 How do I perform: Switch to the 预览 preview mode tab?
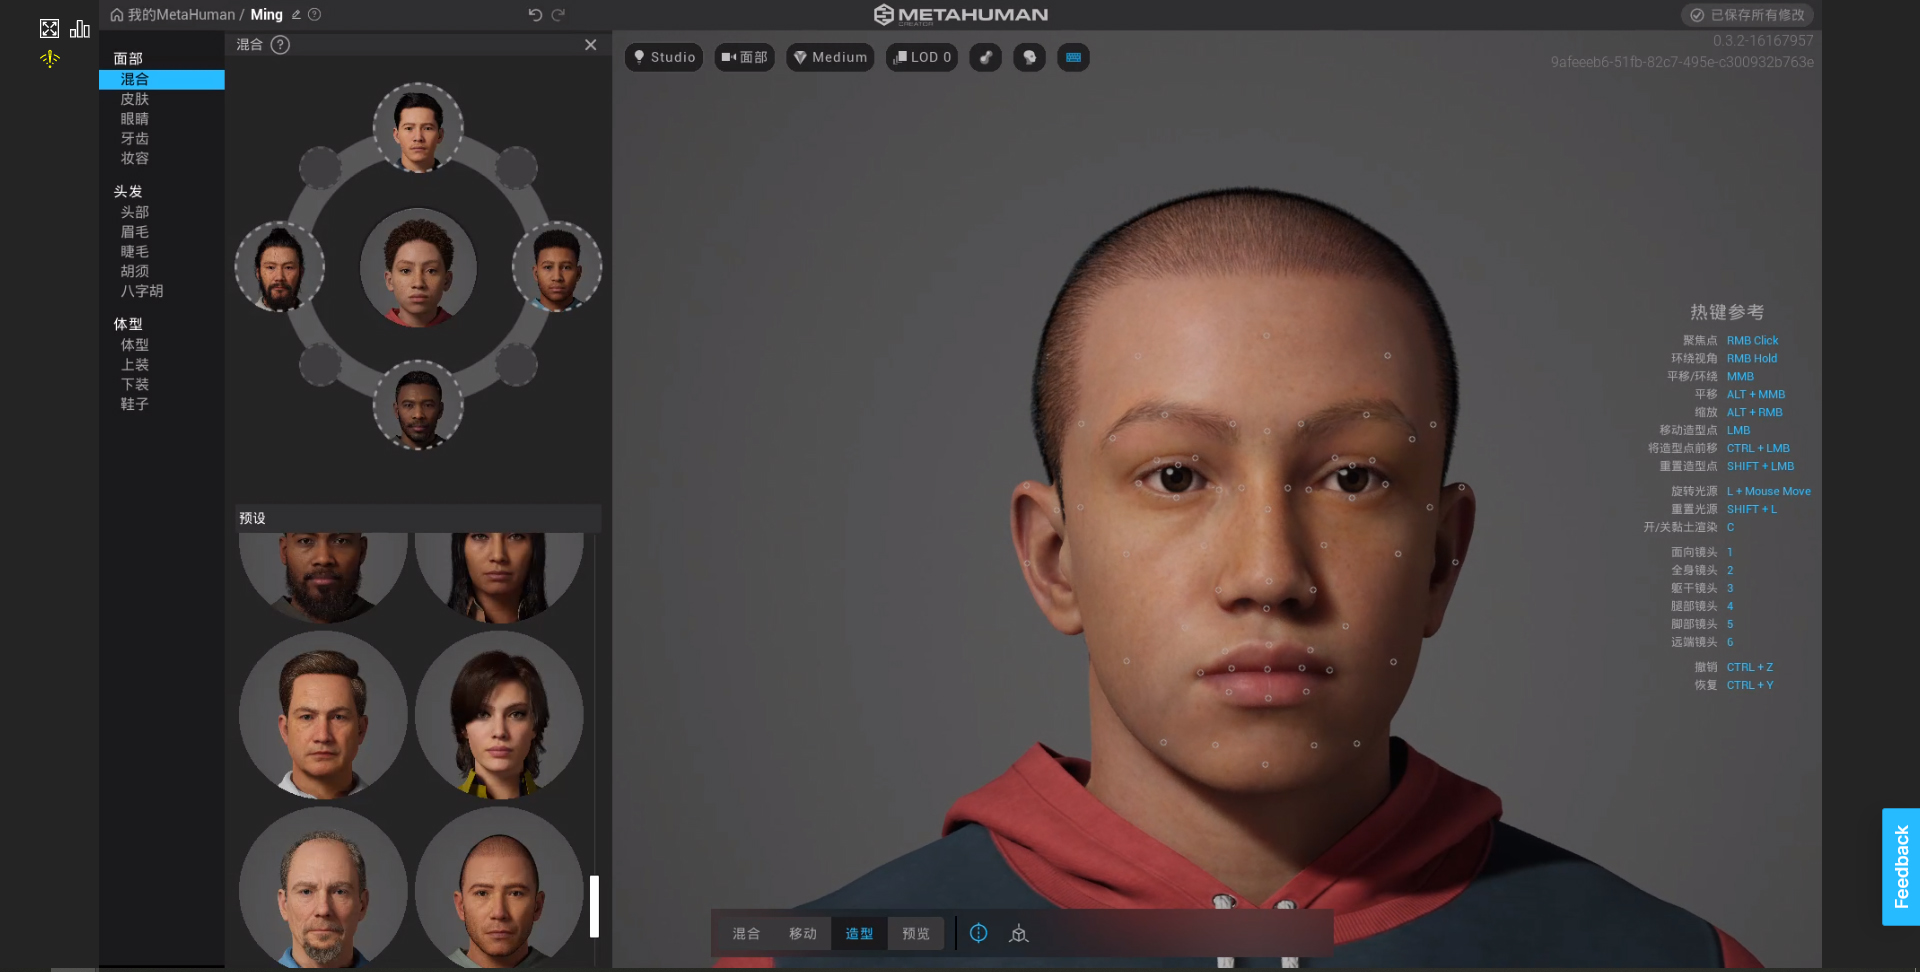916,933
